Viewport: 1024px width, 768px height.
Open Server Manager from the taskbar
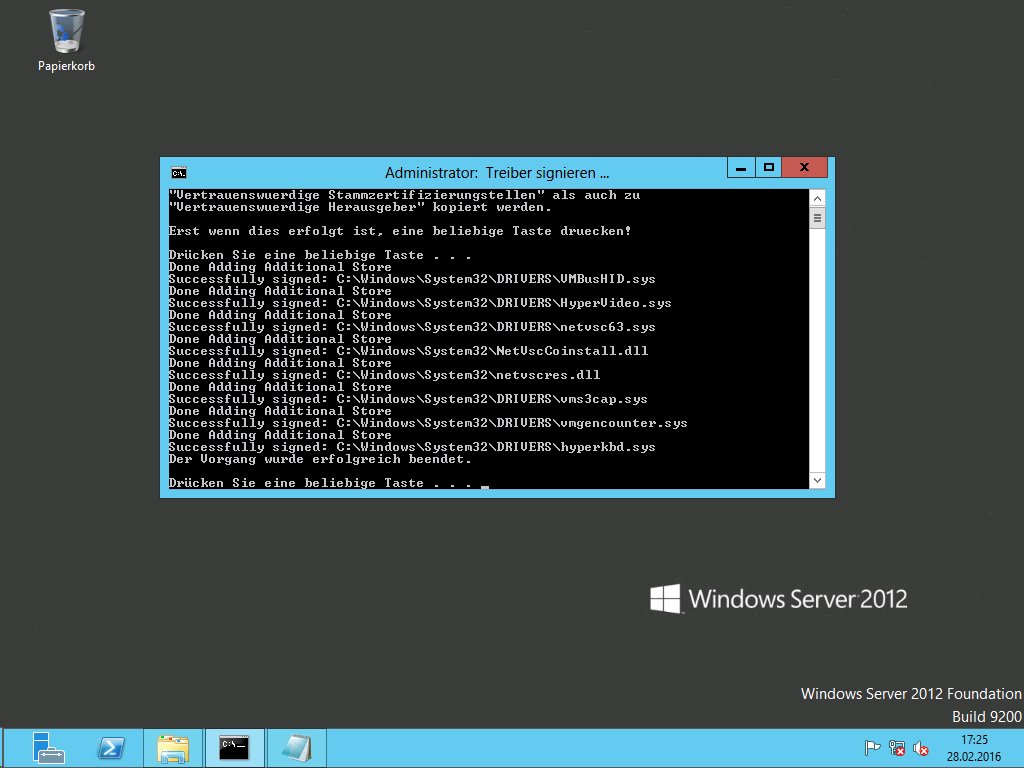pos(47,748)
